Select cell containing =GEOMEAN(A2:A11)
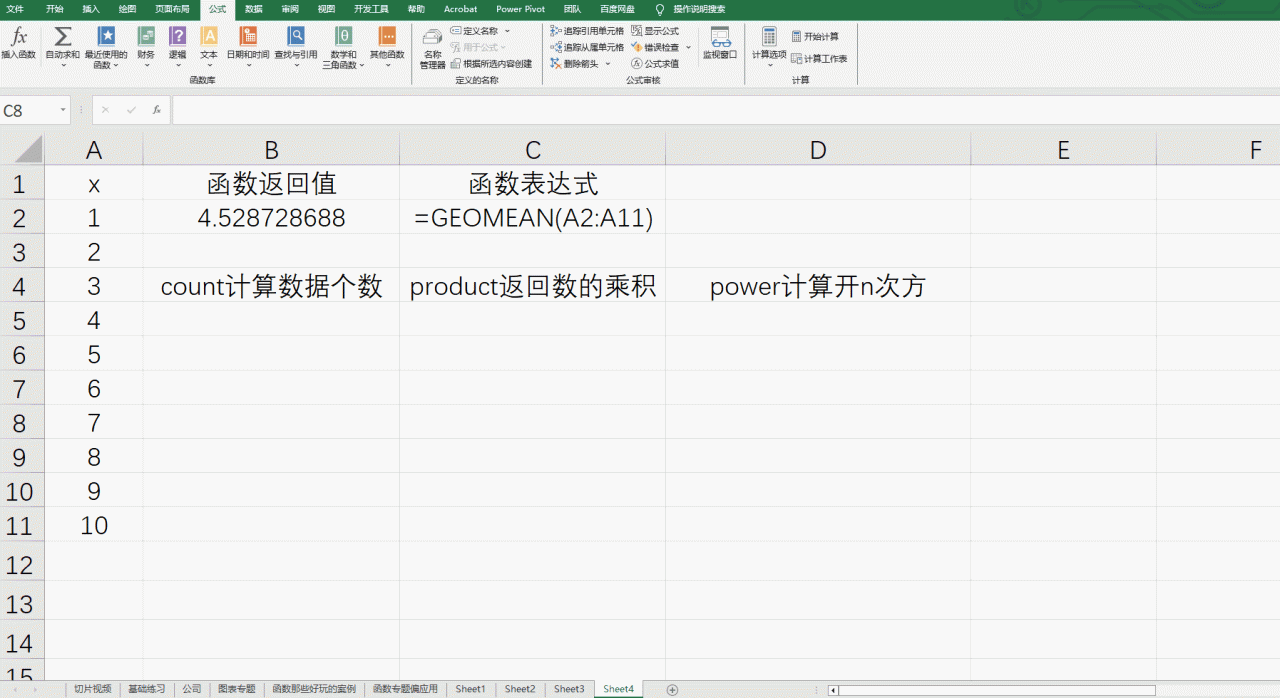1280x698 pixels. click(533, 218)
